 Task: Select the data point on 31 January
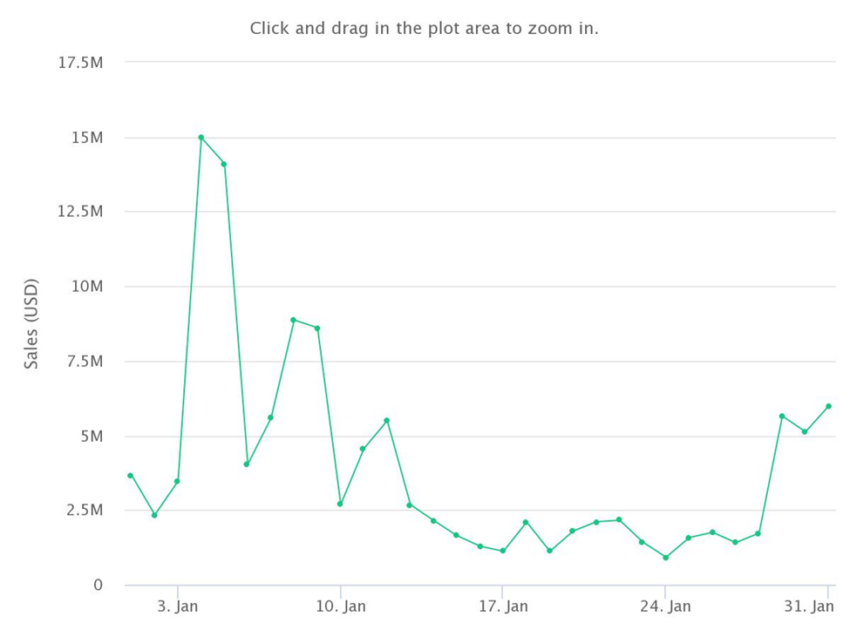(x=828, y=406)
